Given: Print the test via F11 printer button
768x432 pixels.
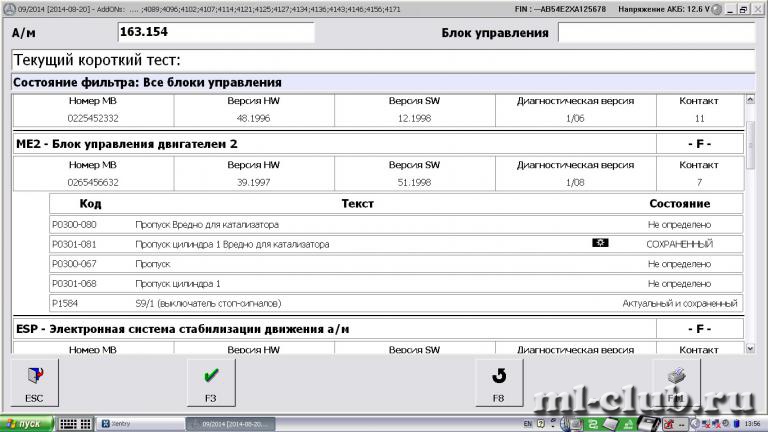Looking at the screenshot, I should coord(676,383).
